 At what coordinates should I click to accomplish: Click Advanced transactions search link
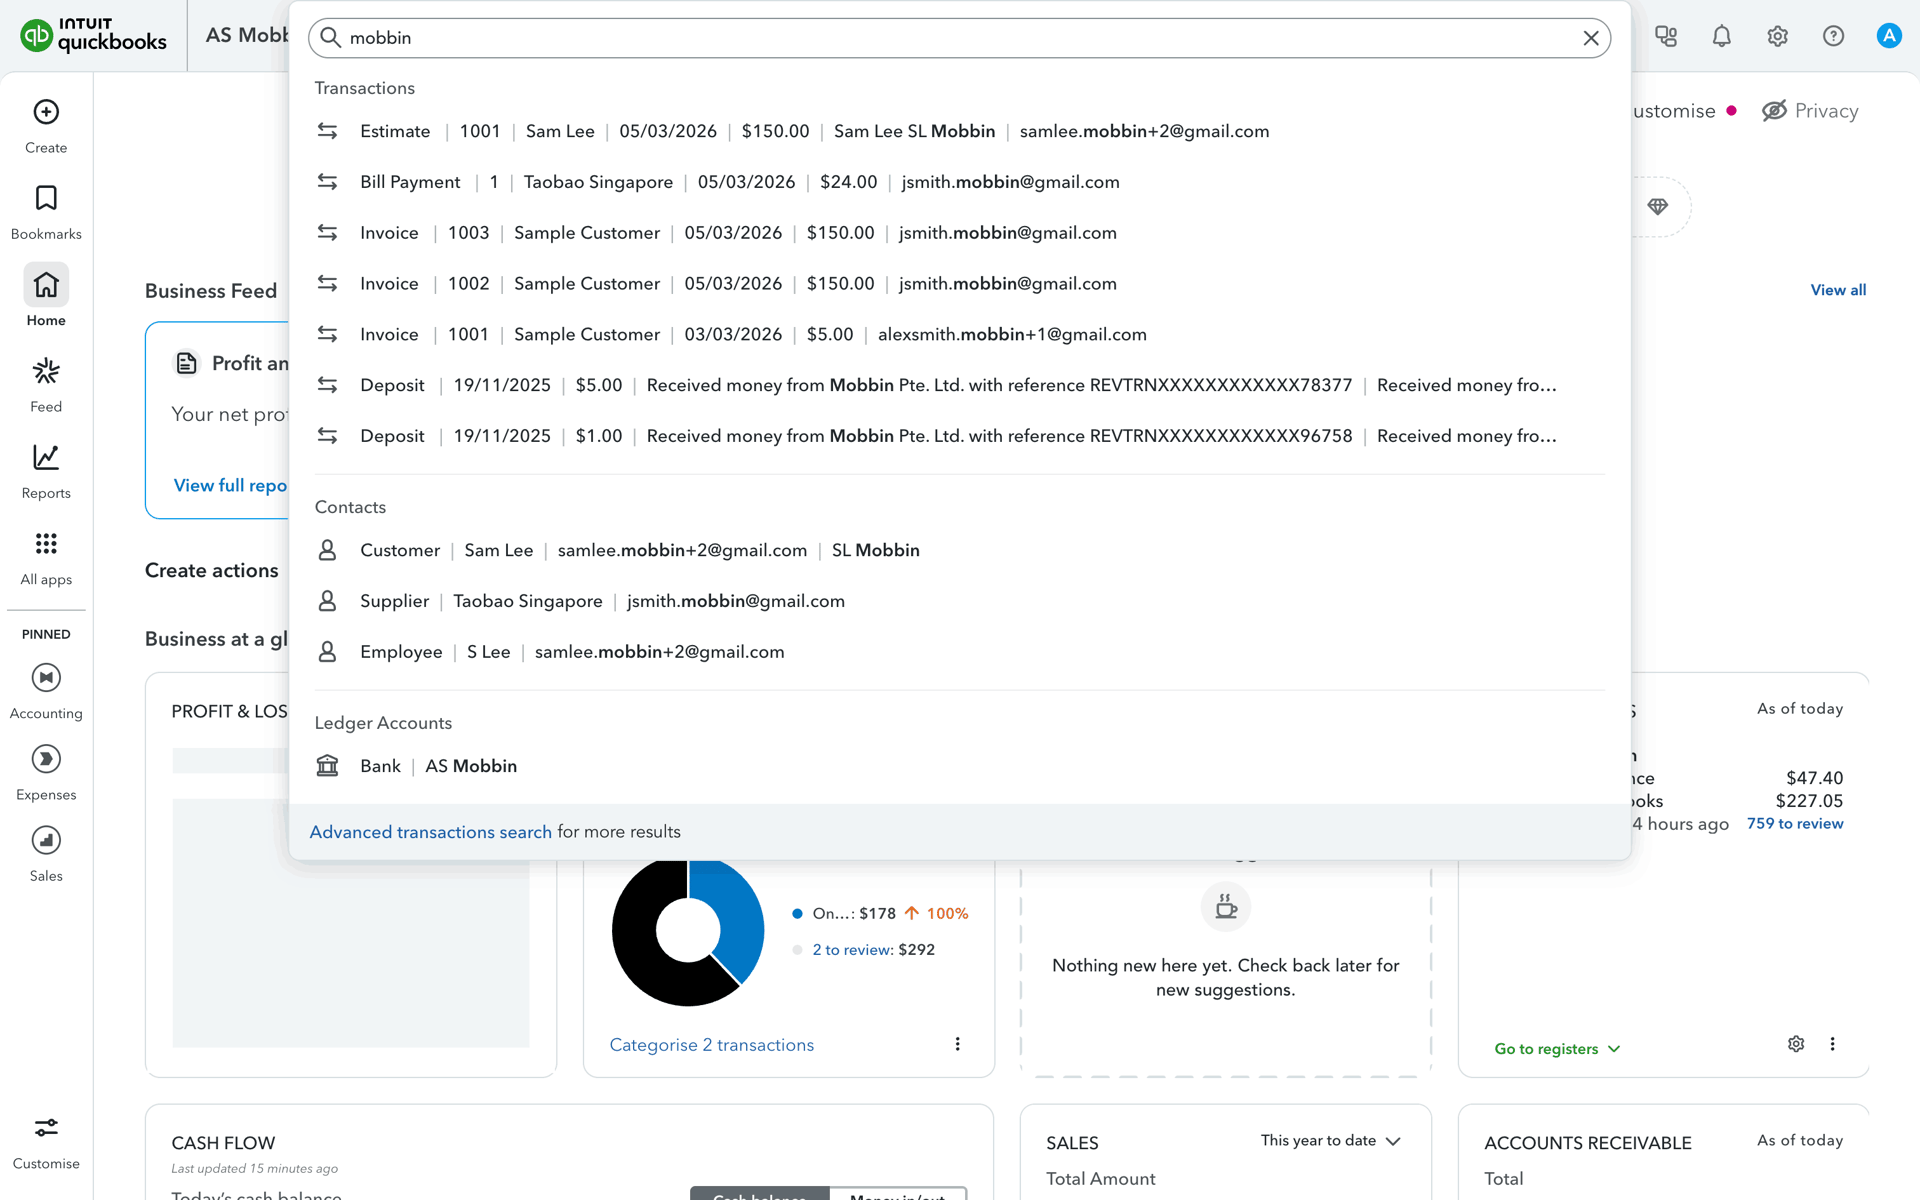(x=430, y=832)
